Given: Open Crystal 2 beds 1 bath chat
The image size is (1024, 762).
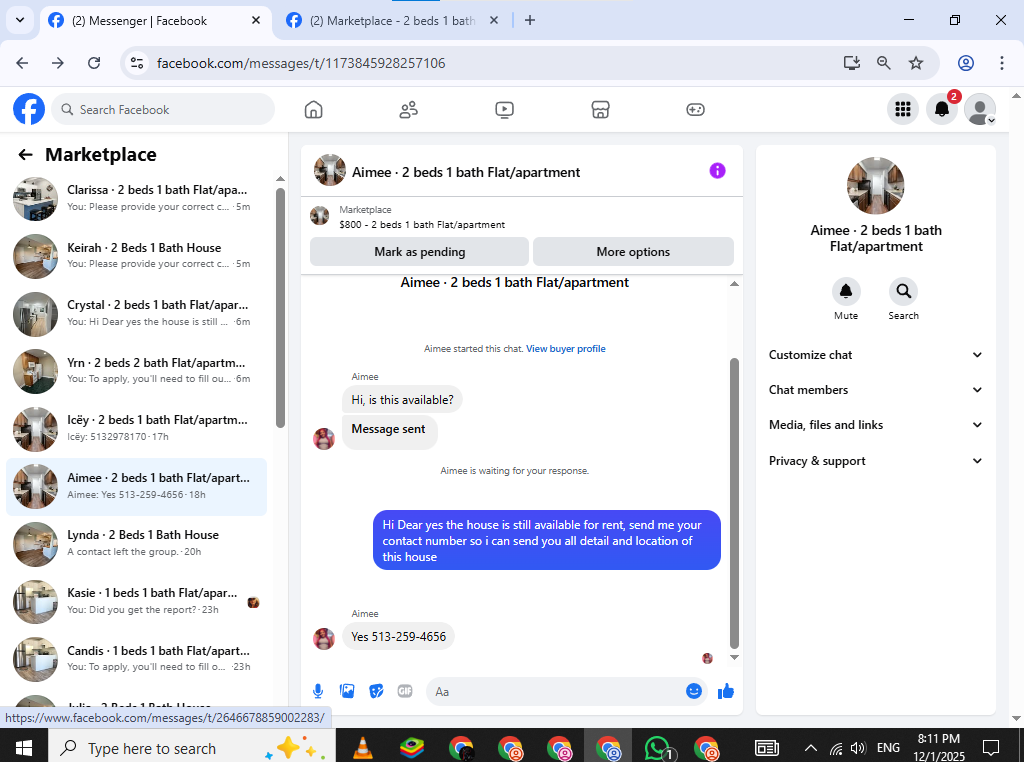Looking at the screenshot, I should 137,313.
